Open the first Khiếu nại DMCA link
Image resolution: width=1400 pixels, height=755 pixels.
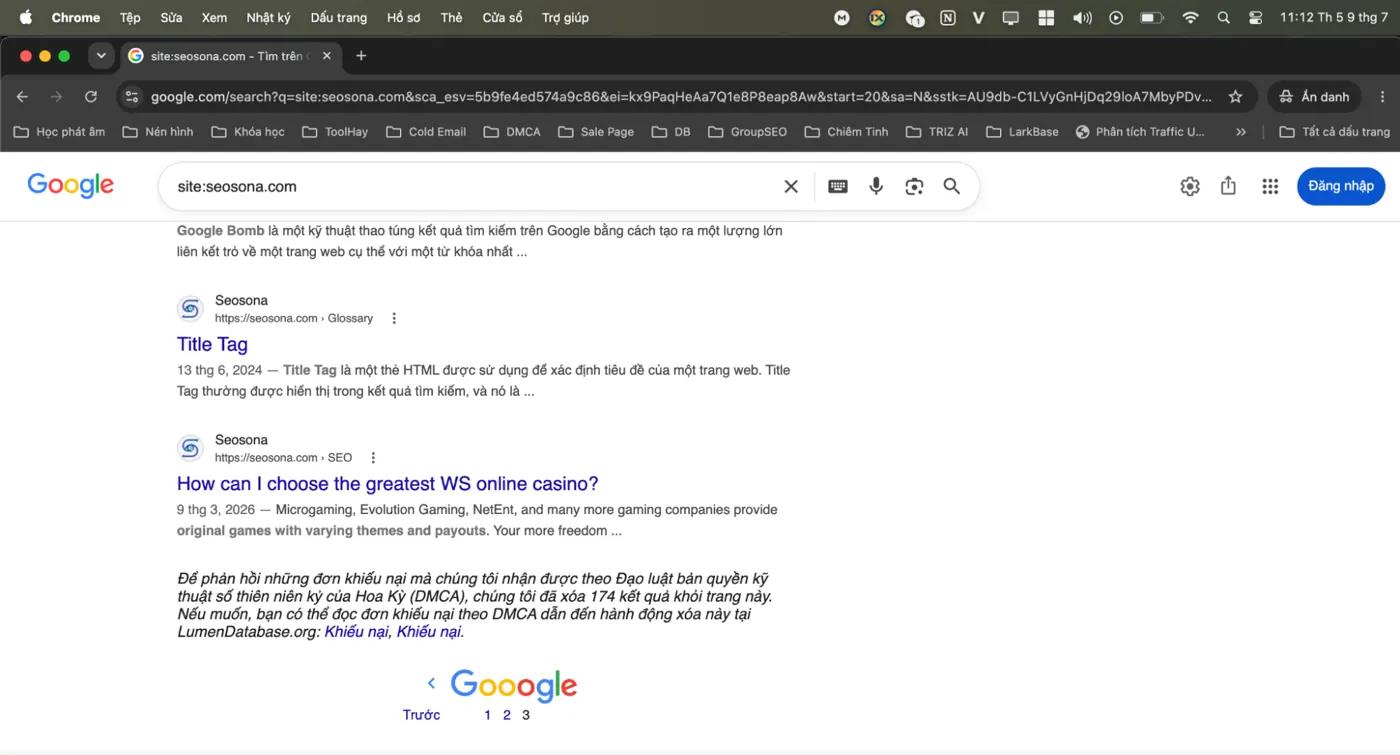[357, 632]
